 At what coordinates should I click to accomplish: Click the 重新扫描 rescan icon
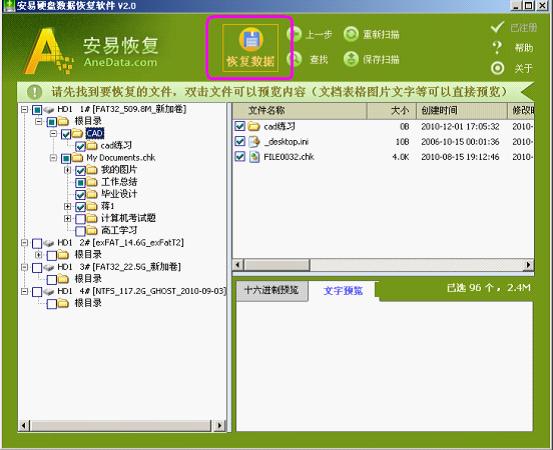click(x=351, y=34)
